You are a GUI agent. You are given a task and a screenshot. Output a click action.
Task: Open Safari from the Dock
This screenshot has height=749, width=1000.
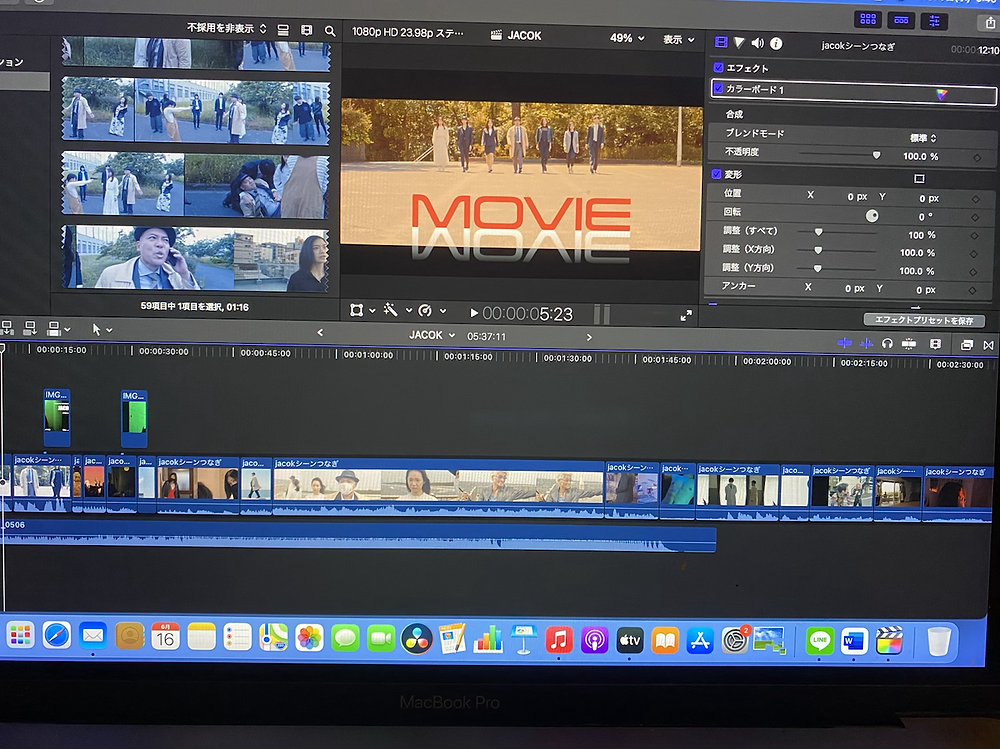click(57, 635)
